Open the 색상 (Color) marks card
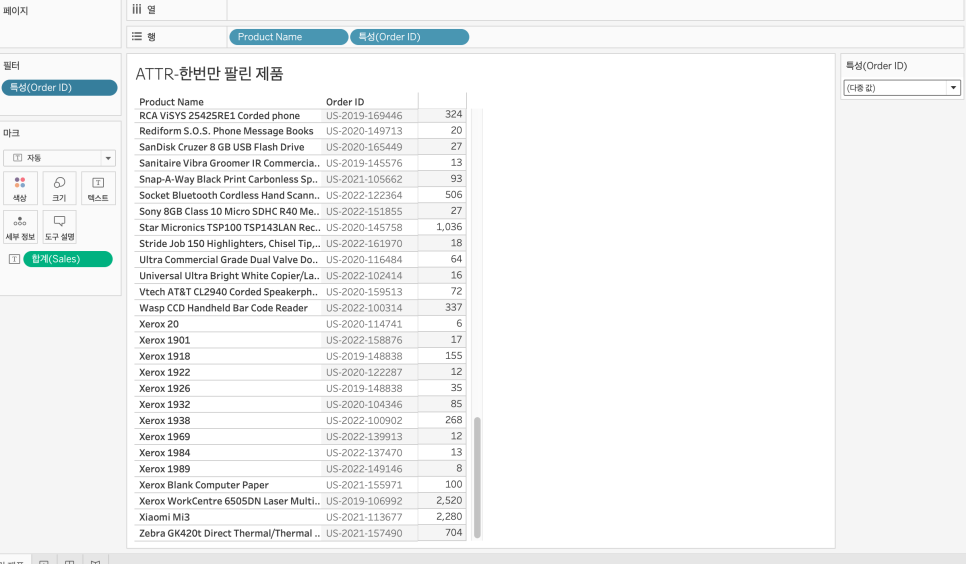The width and height of the screenshot is (966, 564). coord(20,188)
